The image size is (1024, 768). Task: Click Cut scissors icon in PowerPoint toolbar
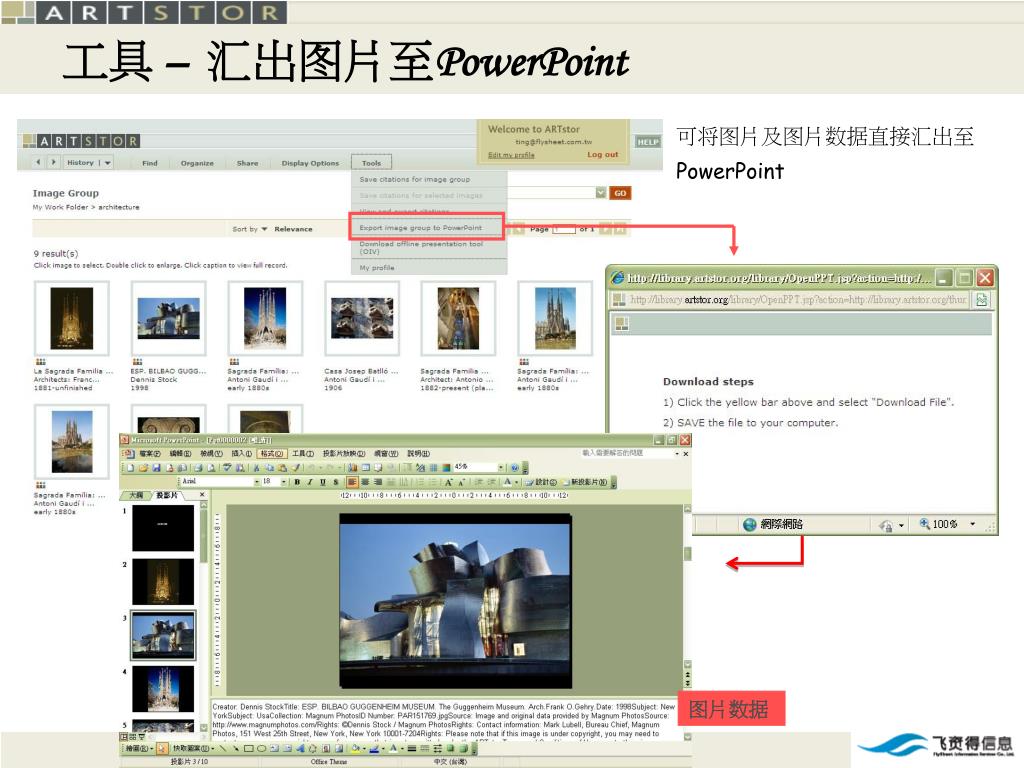257,468
